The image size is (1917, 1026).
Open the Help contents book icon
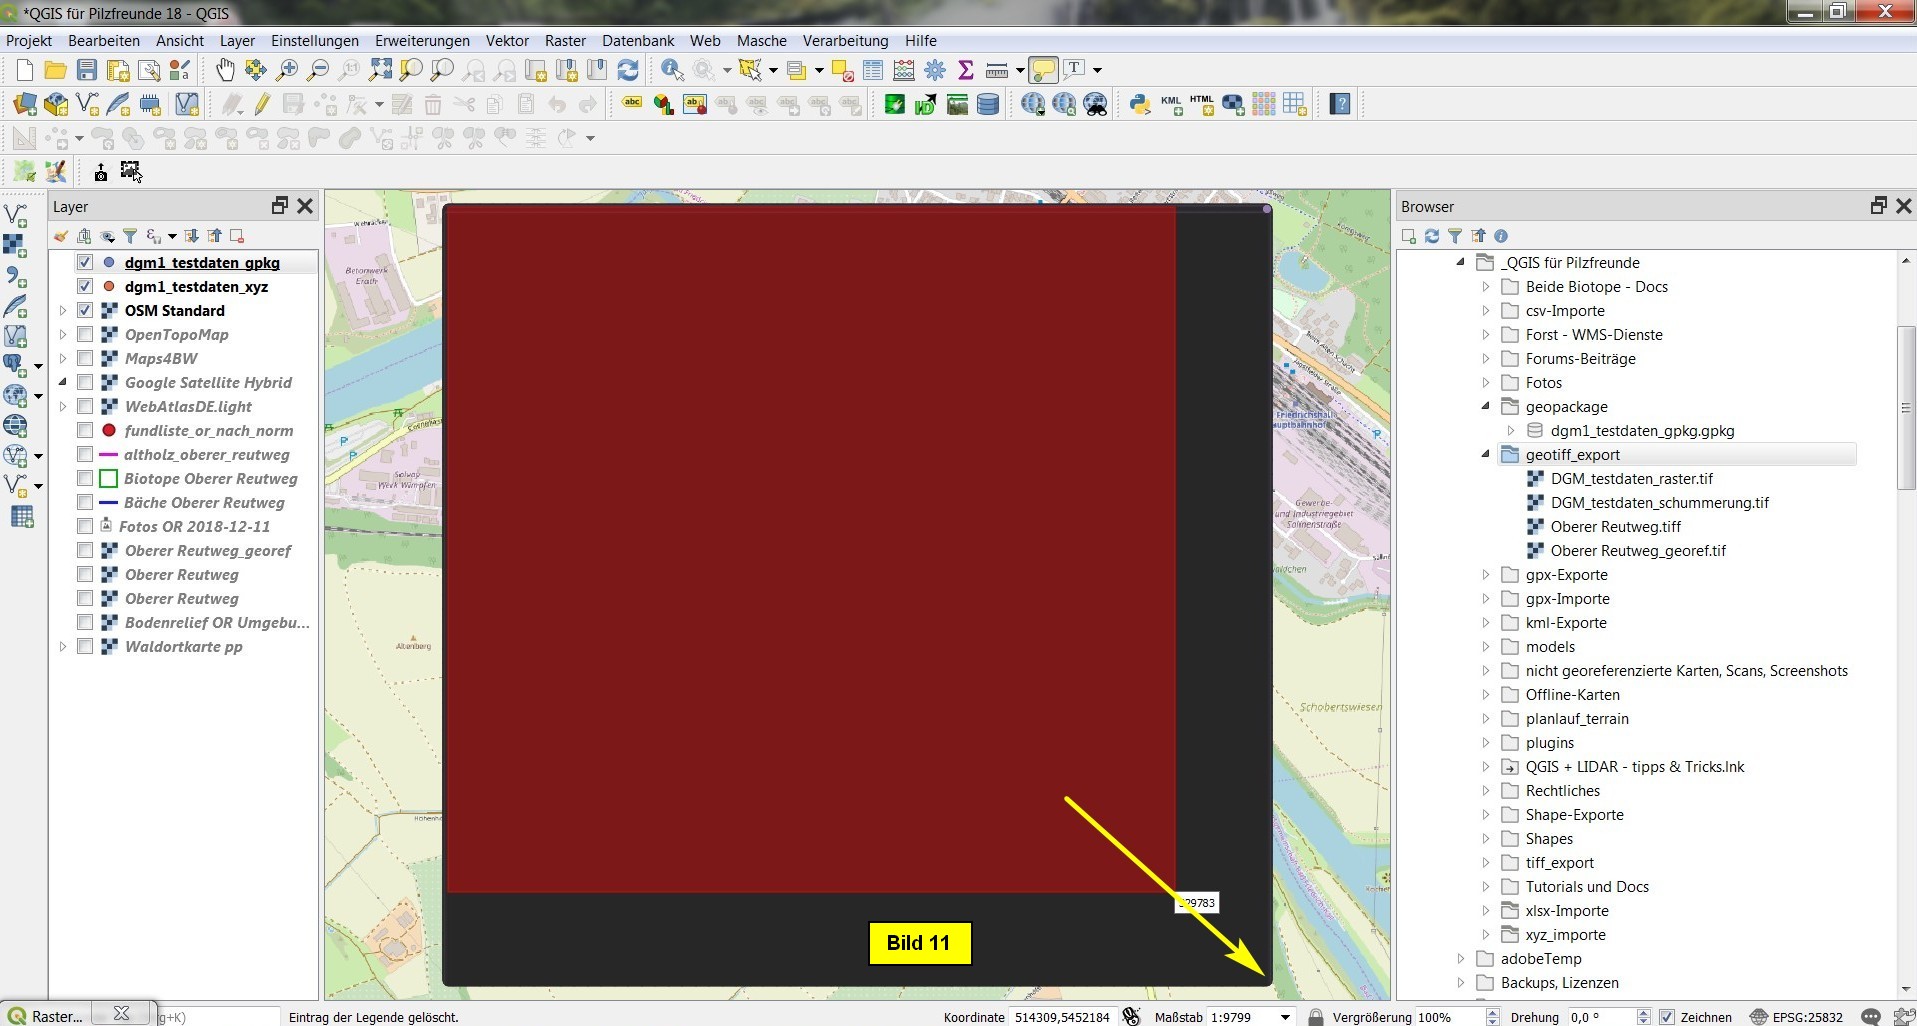(x=1340, y=104)
